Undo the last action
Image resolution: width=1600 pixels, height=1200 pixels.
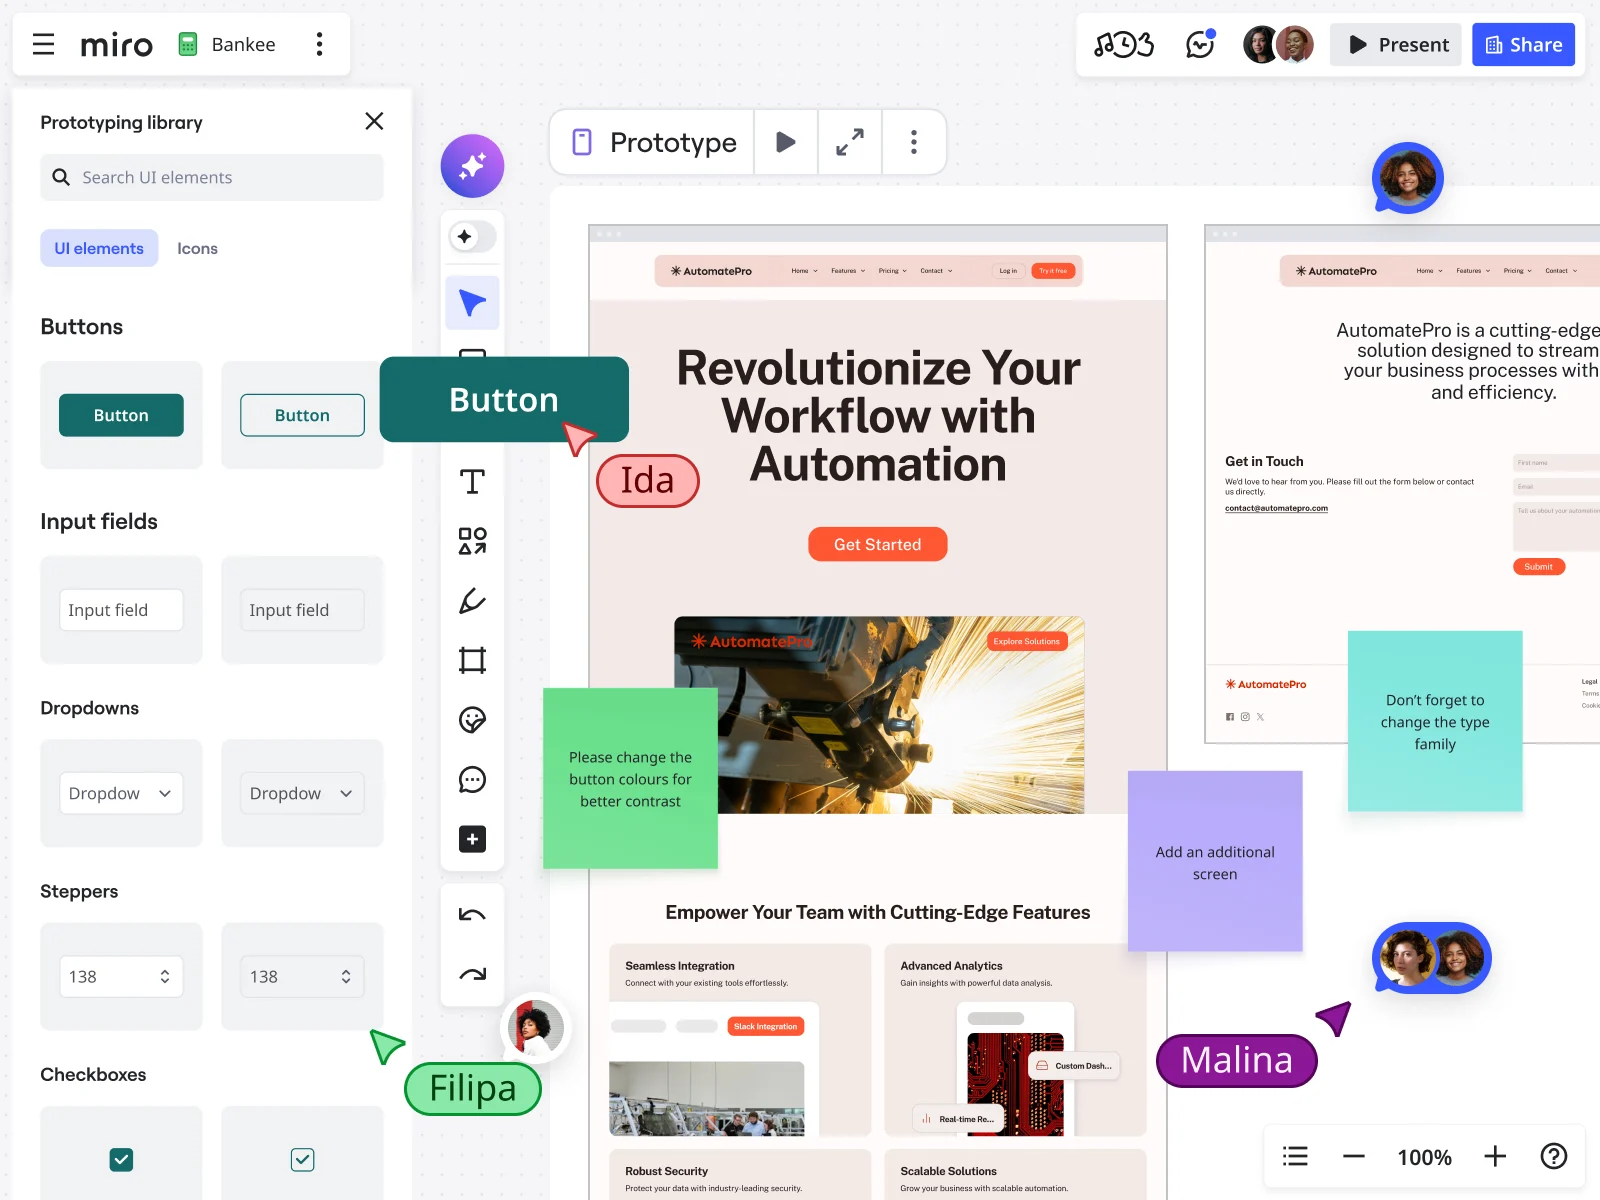click(x=472, y=915)
